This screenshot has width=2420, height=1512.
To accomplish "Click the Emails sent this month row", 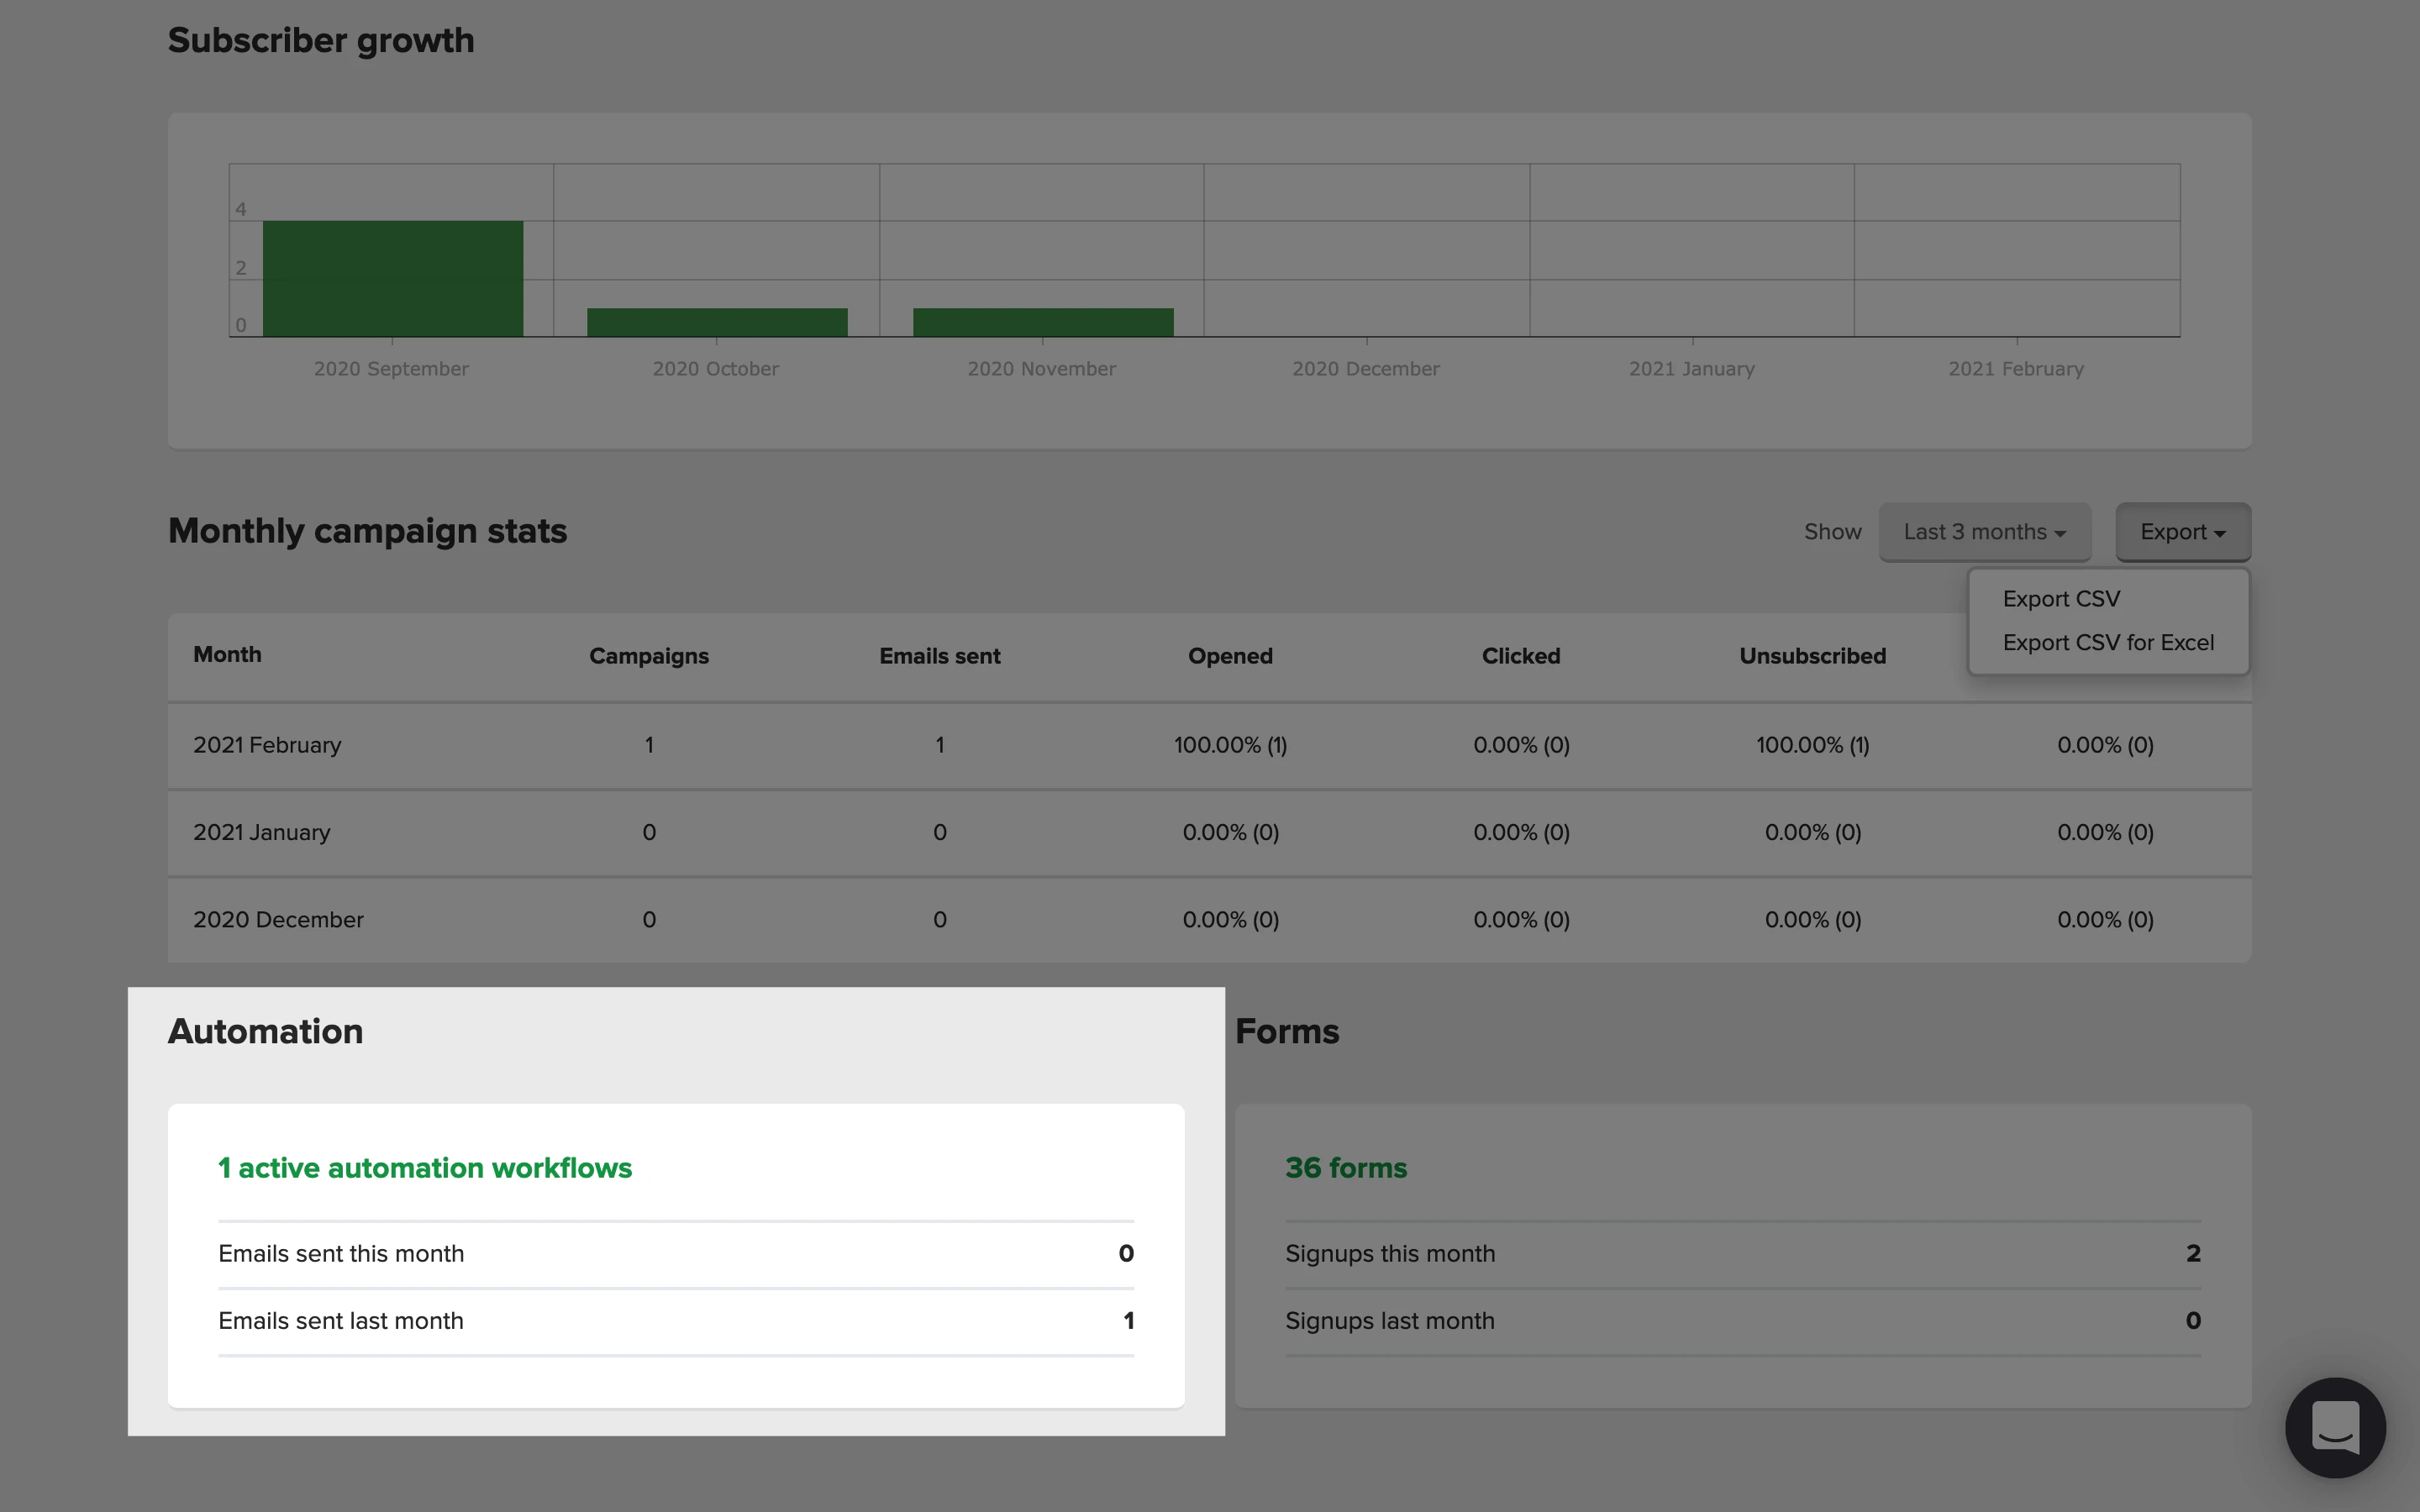I will click(x=675, y=1254).
